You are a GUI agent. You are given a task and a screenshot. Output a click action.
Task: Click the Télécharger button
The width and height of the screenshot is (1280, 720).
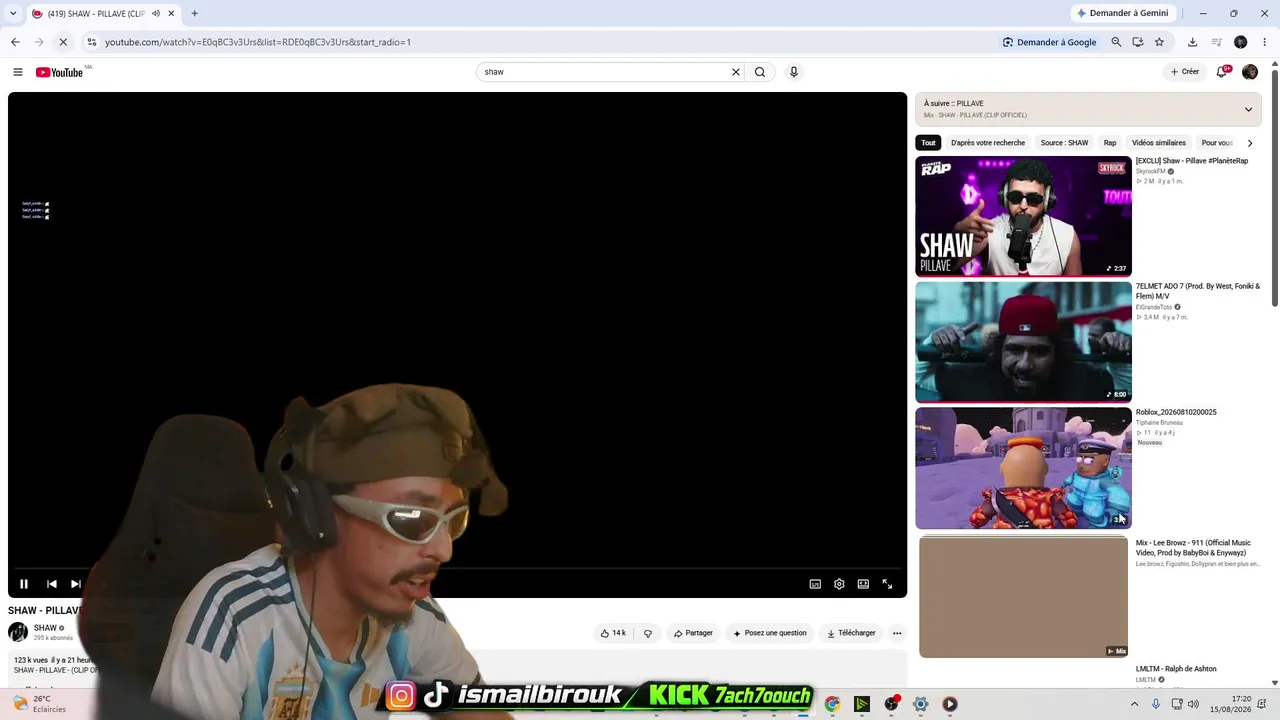(x=851, y=633)
